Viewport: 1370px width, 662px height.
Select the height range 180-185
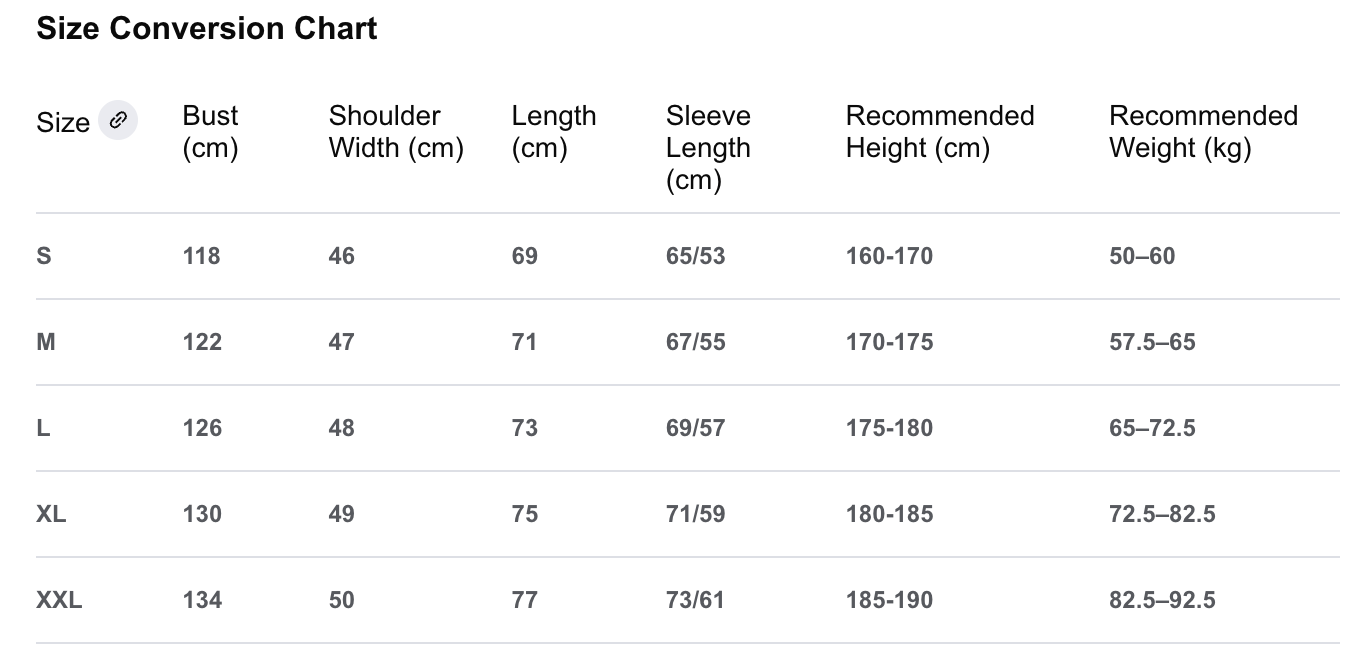pyautogui.click(x=889, y=514)
